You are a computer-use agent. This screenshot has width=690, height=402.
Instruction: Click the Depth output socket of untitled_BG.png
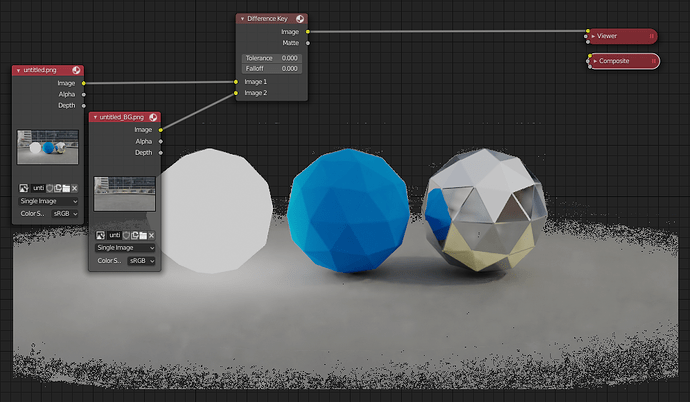pyautogui.click(x=161, y=153)
